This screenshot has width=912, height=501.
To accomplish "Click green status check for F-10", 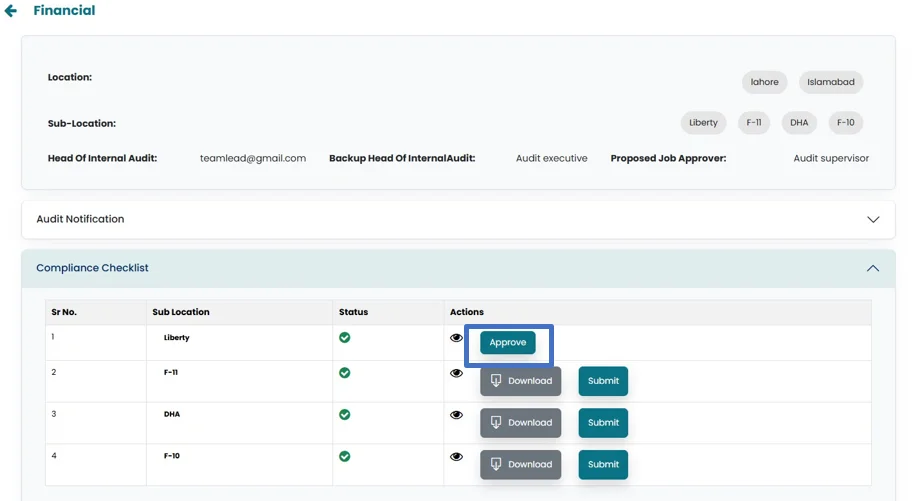I will pyautogui.click(x=345, y=457).
